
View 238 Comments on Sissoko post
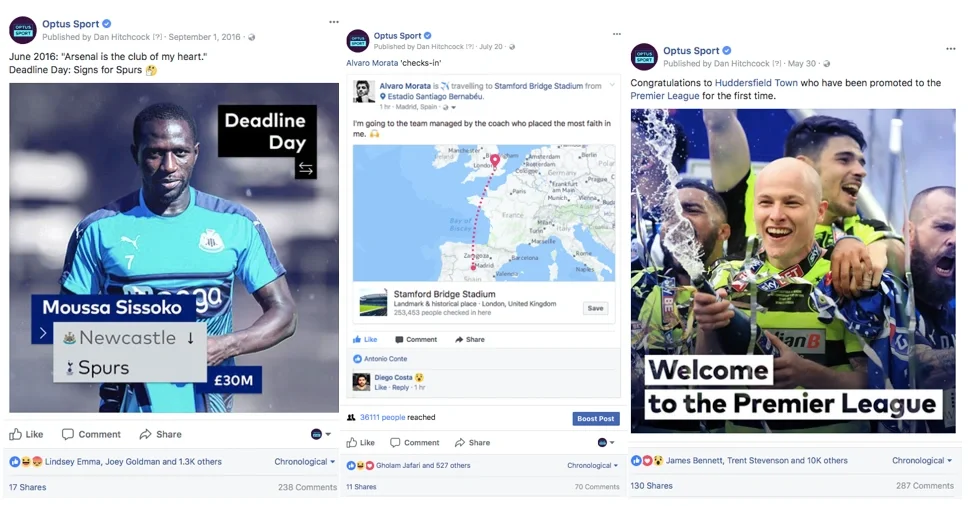coord(307,487)
